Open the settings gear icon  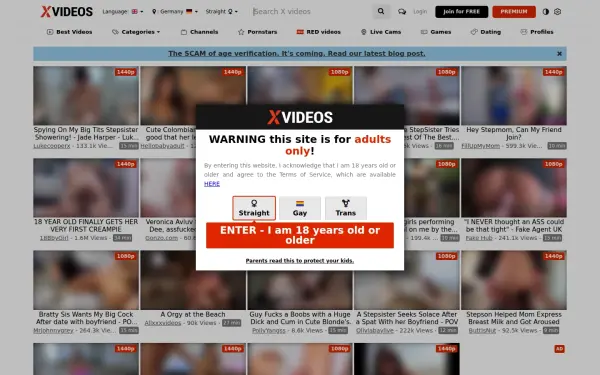(x=558, y=11)
